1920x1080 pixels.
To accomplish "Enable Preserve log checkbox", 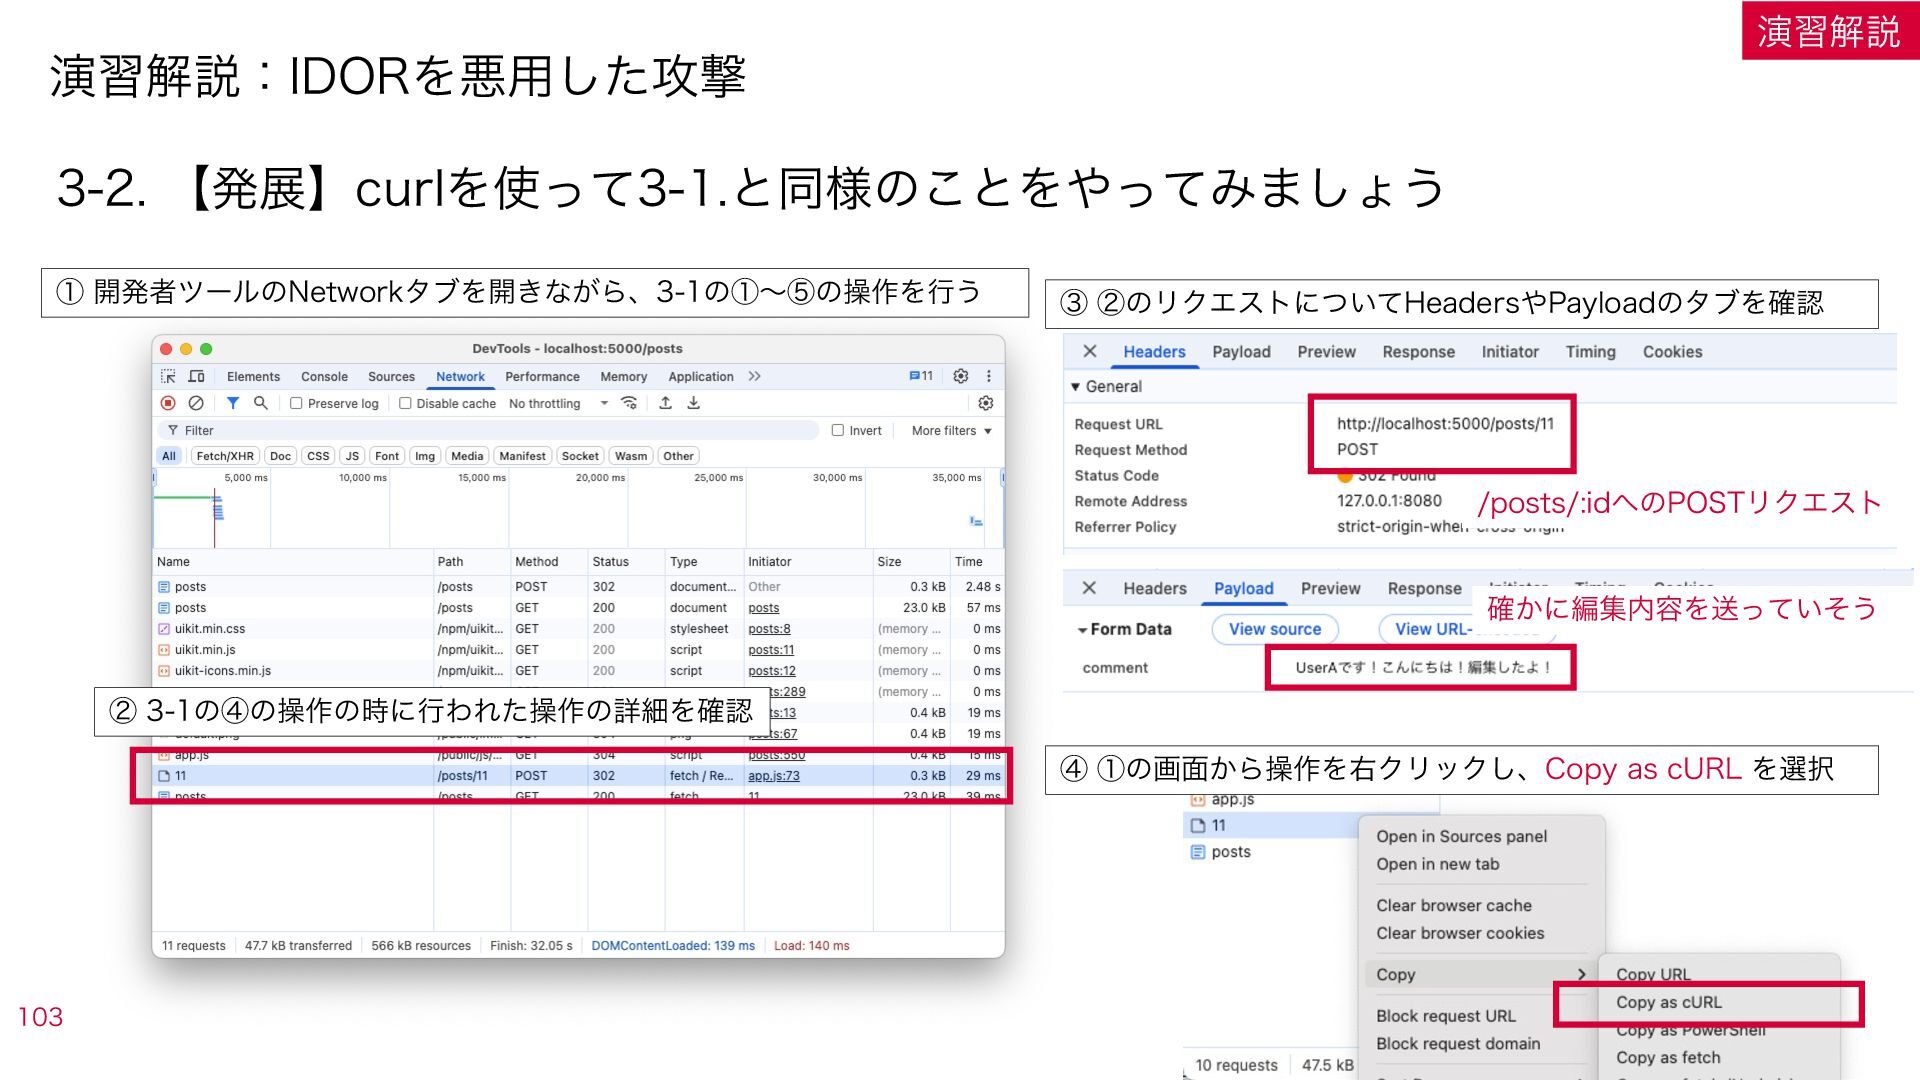I will point(296,403).
